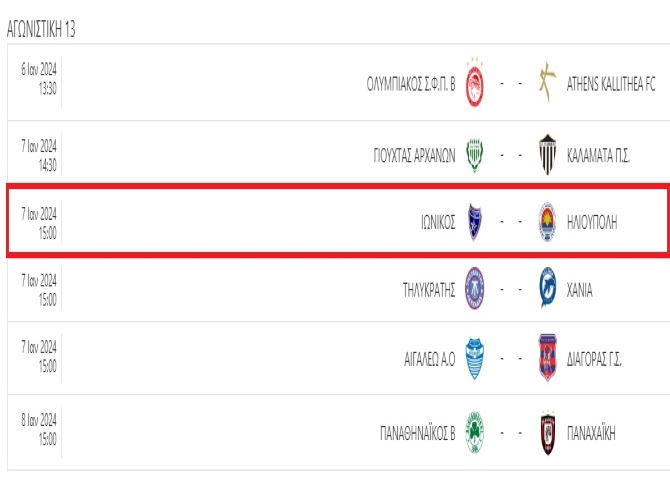This screenshot has height=480, width=670.
Task: Click the ΠΑΝΑΧΑΪΚΗ team name
Action: (591, 433)
